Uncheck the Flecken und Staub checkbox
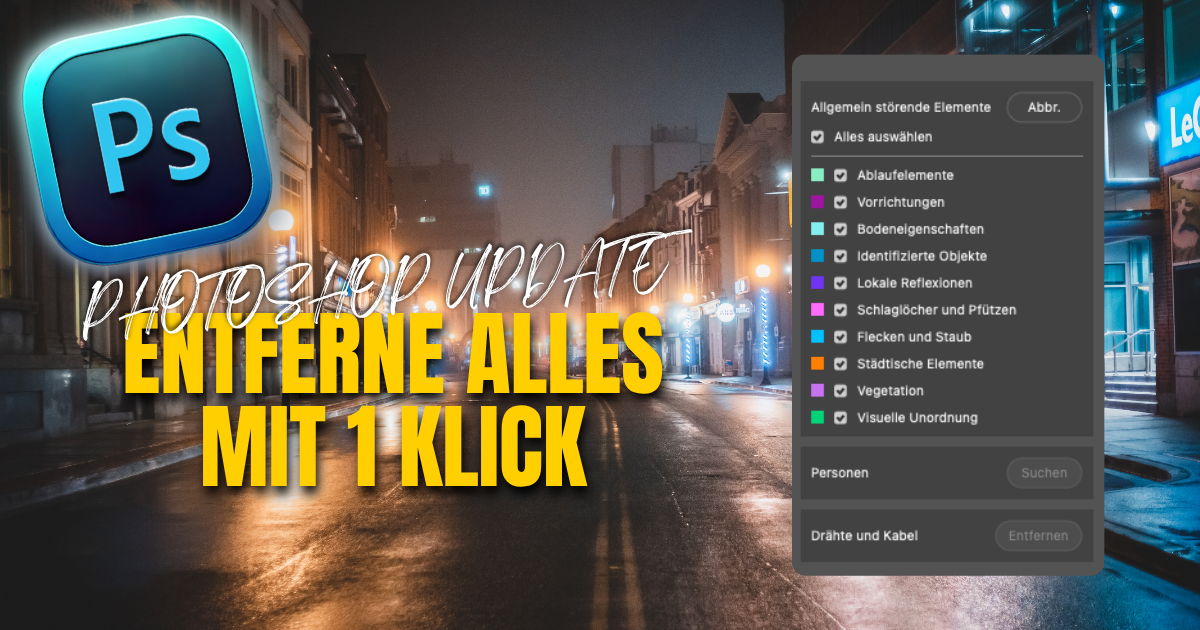Screen dimensions: 1200x630 841,337
